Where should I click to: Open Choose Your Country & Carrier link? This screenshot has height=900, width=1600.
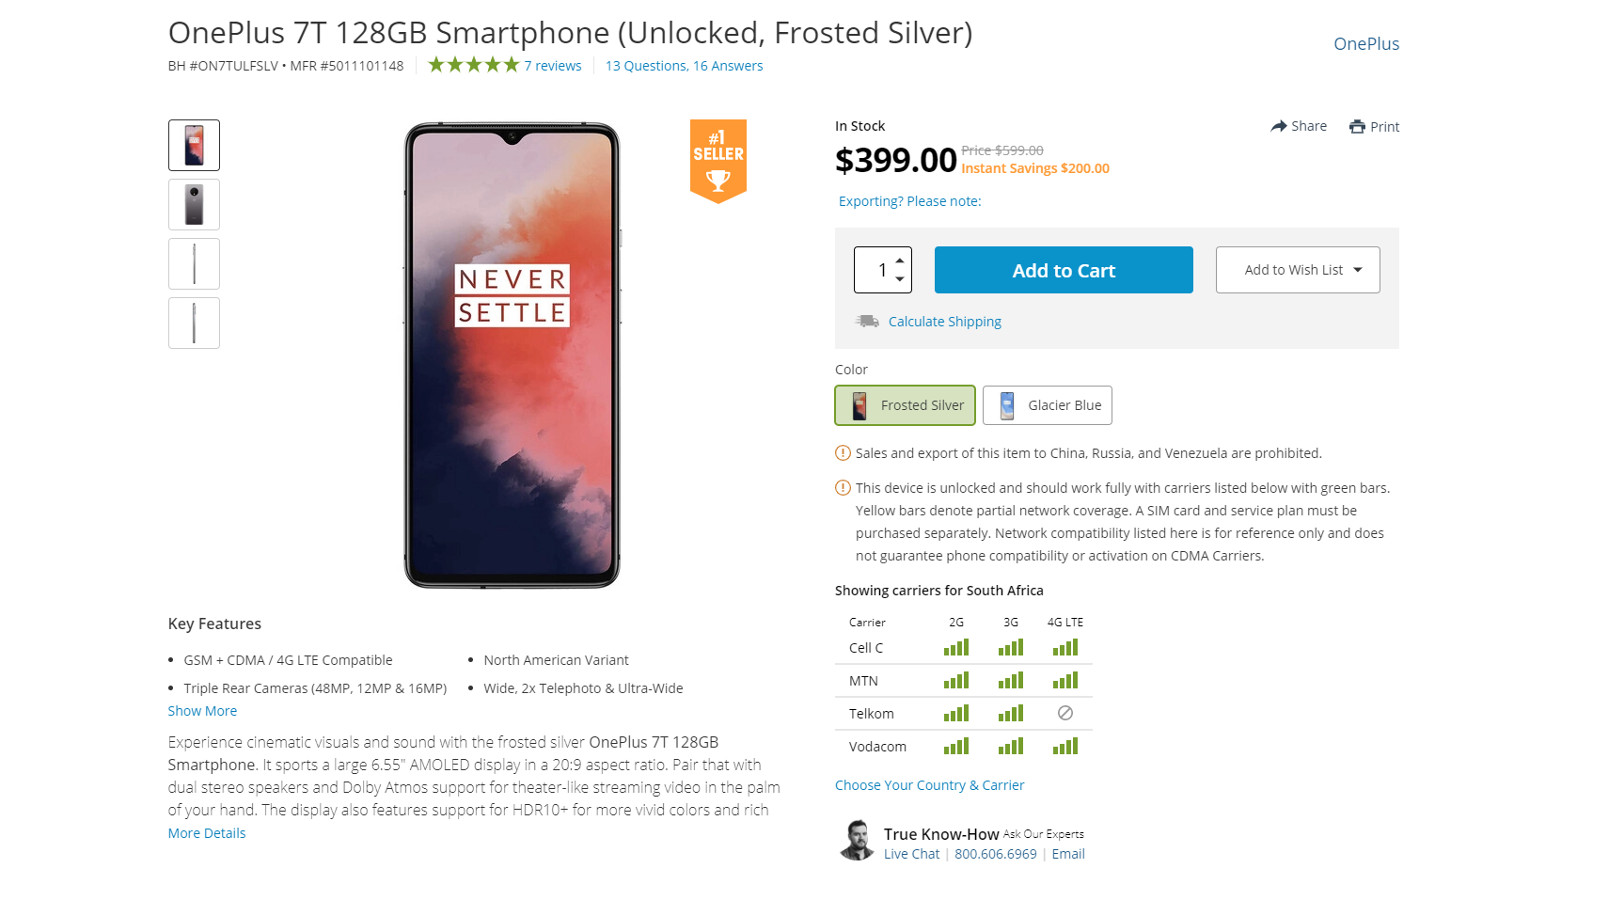click(x=929, y=785)
